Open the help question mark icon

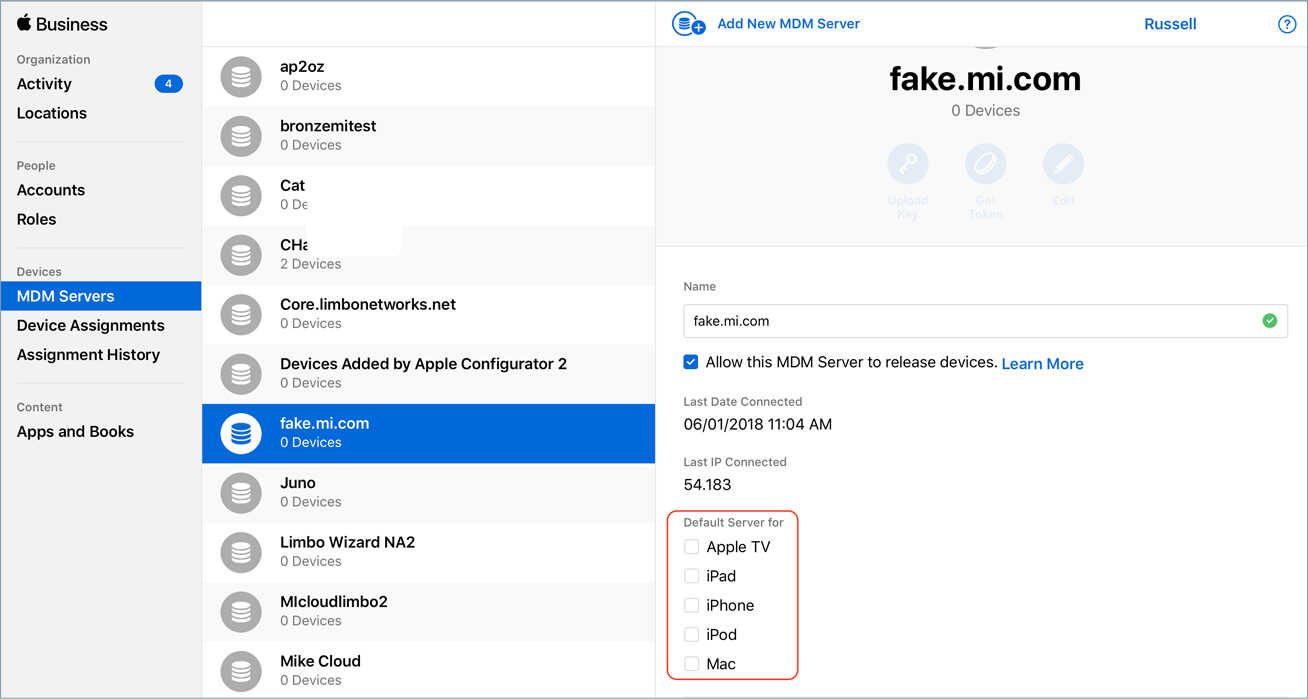point(1287,24)
